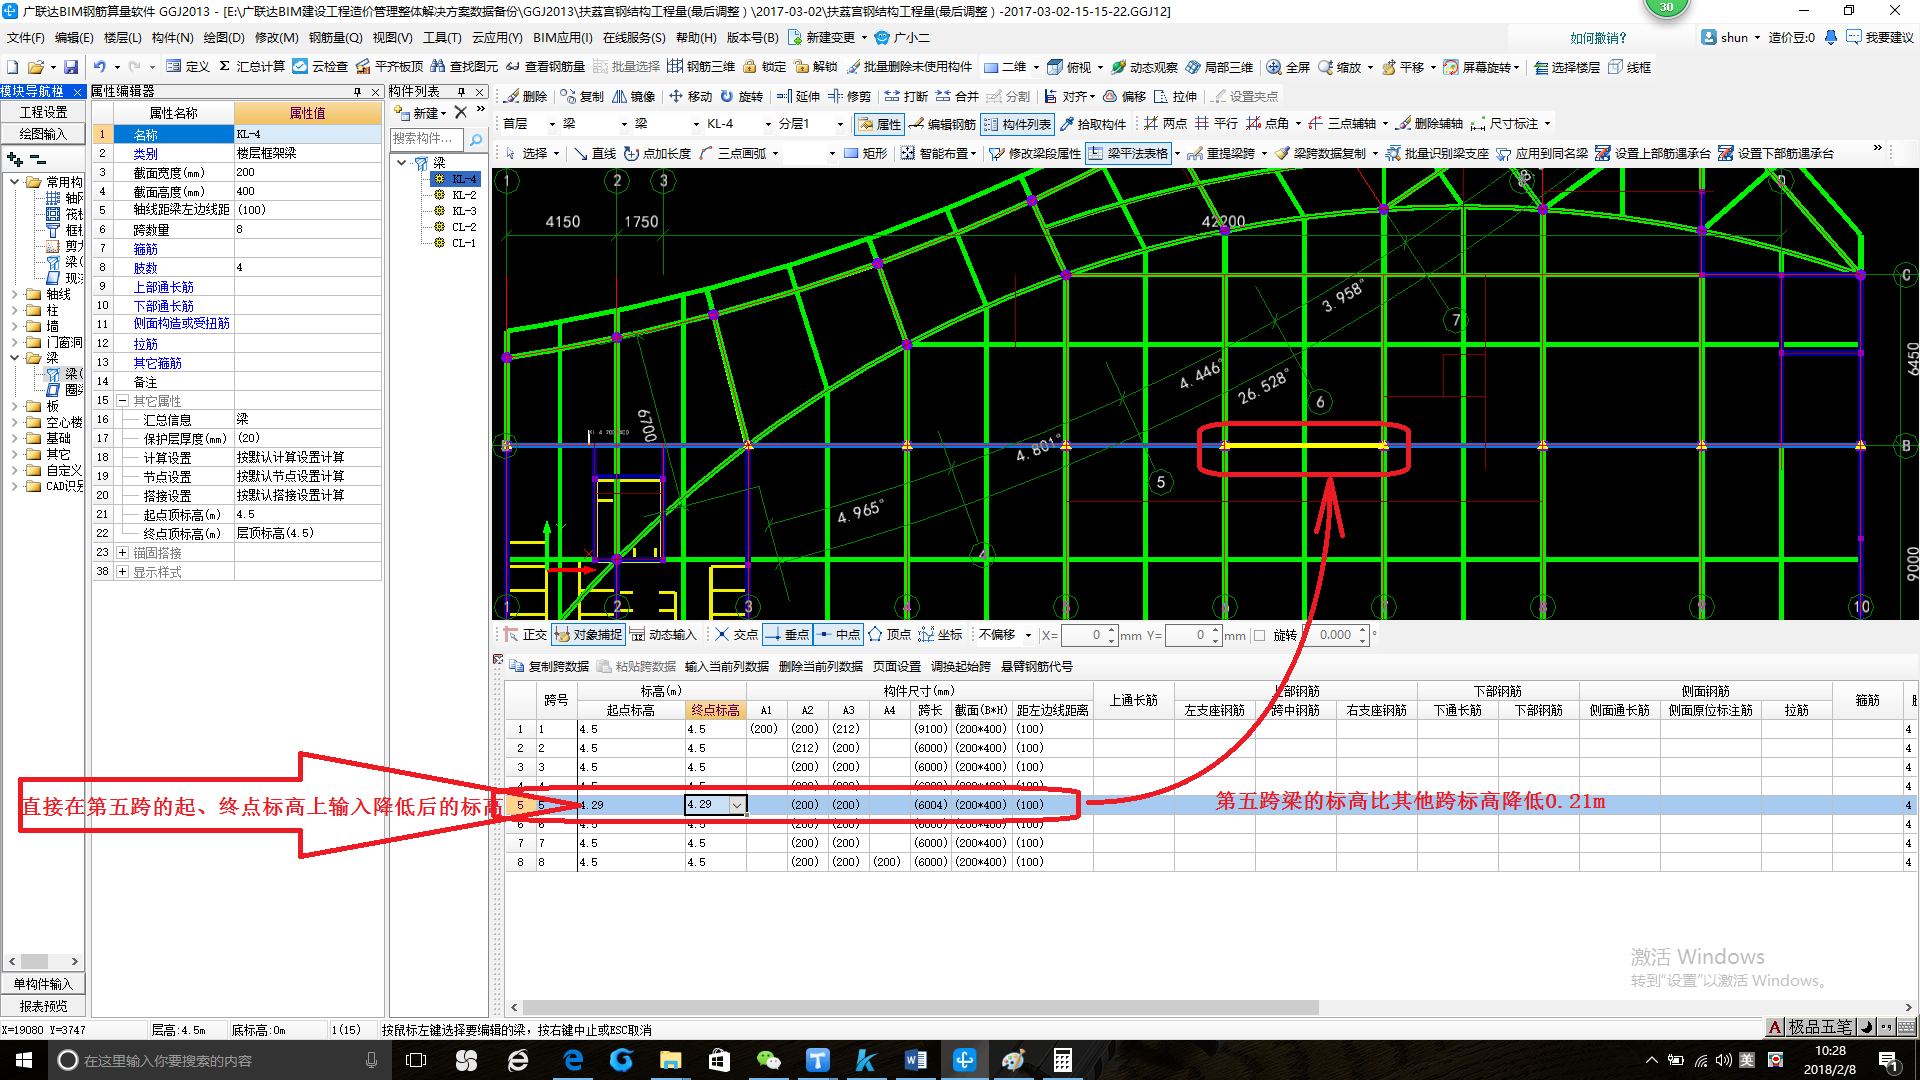Screen dimensions: 1920x1080
Task: Run 云检查 cloud check
Action: (x=320, y=67)
